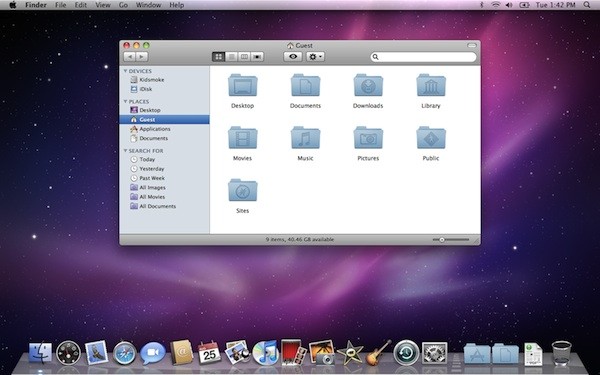
Task: Open System Preferences from the Dock
Action: (x=434, y=353)
